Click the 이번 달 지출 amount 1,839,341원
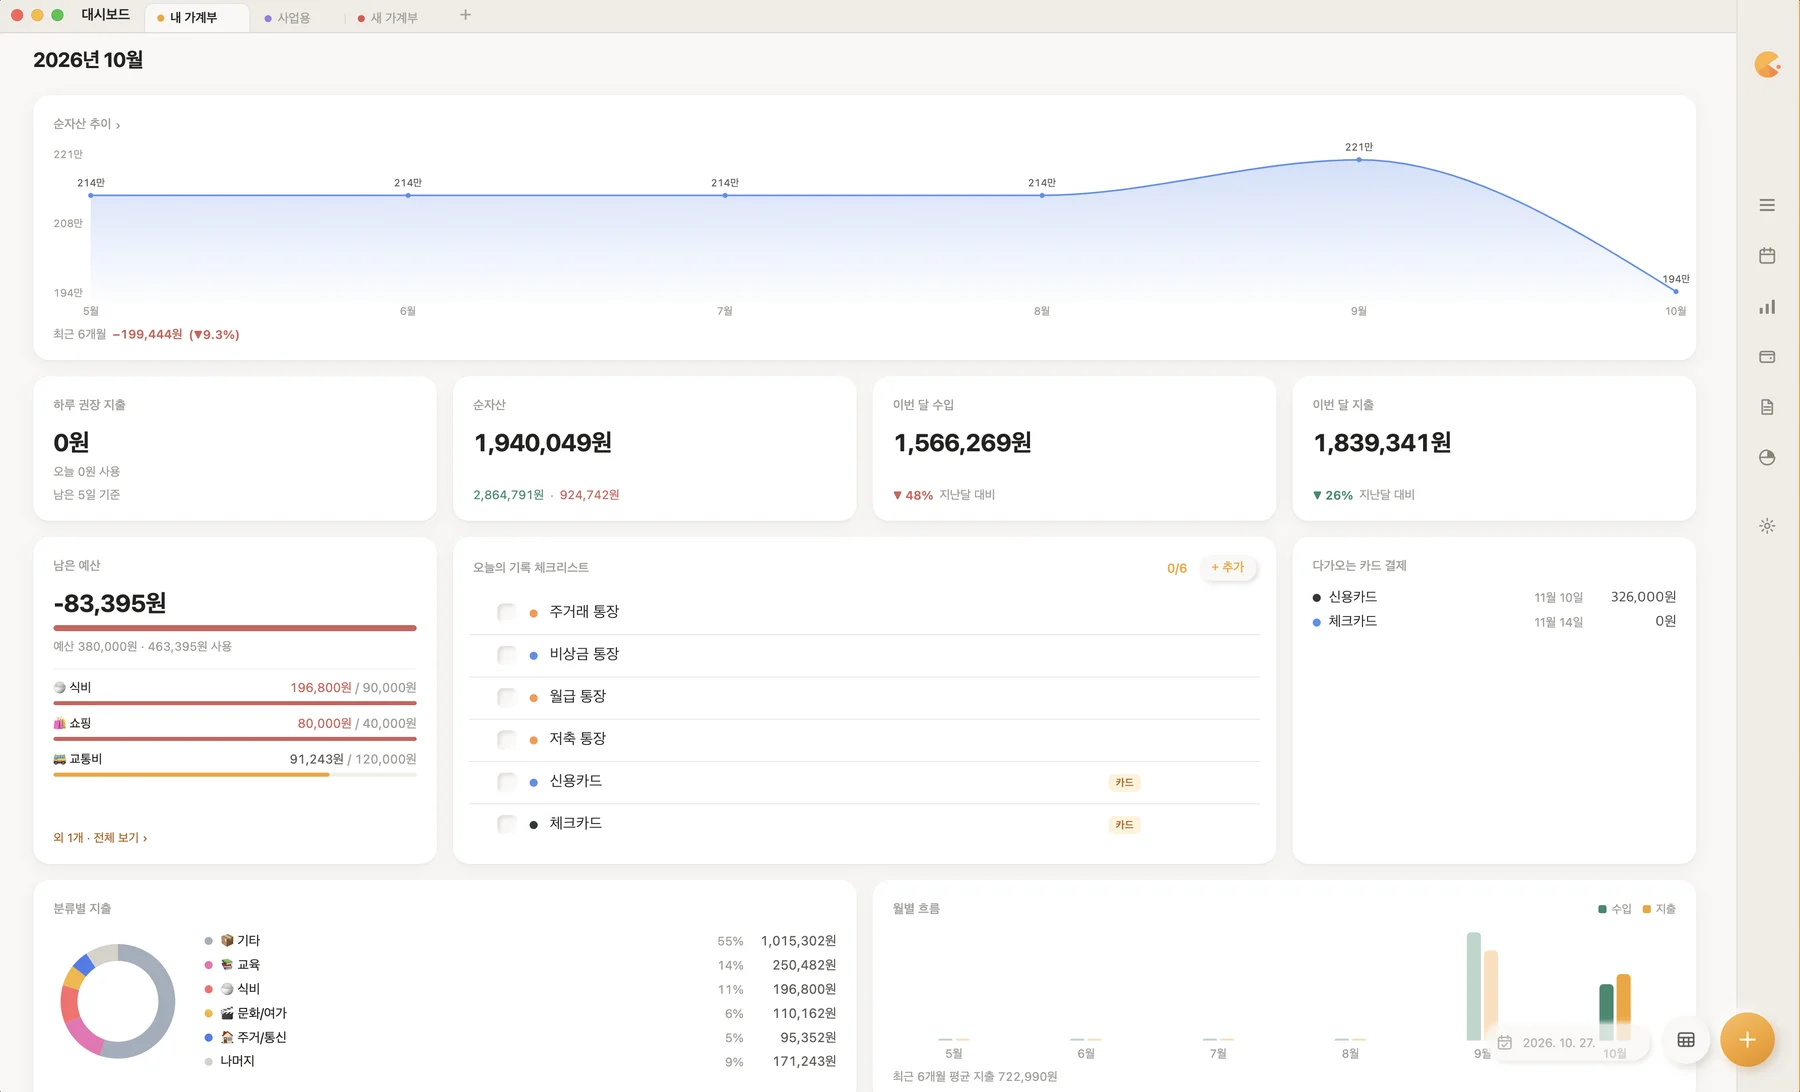Viewport: 1800px width, 1092px height. tap(1382, 443)
